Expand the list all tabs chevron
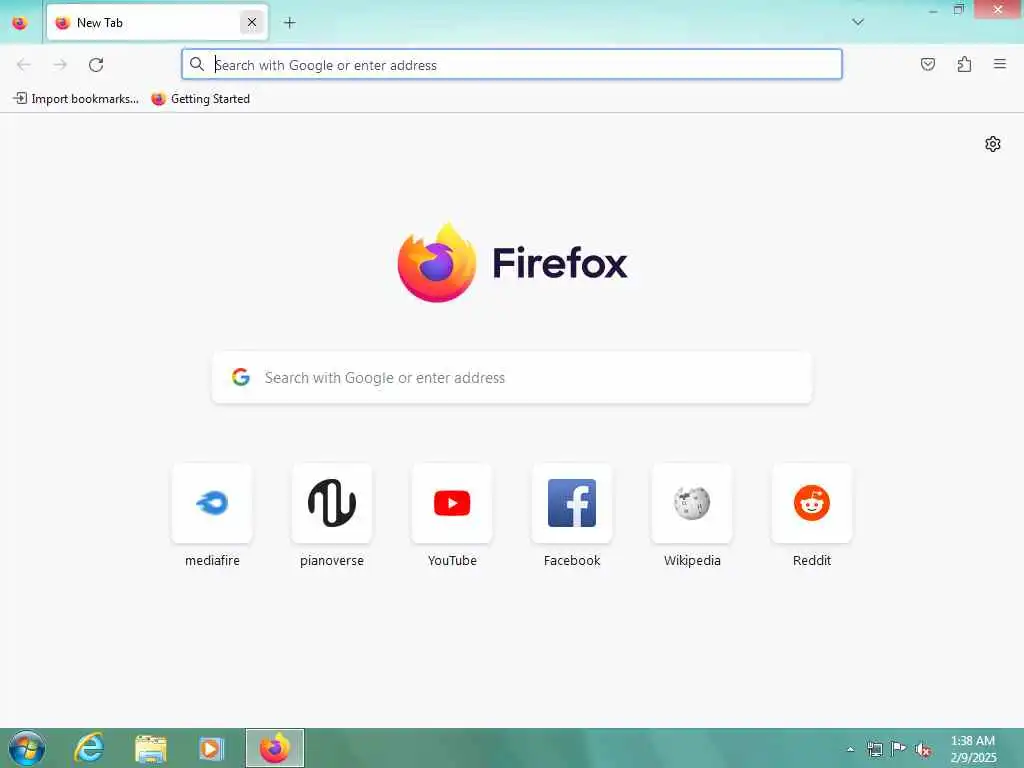Image resolution: width=1024 pixels, height=768 pixels. [857, 22]
